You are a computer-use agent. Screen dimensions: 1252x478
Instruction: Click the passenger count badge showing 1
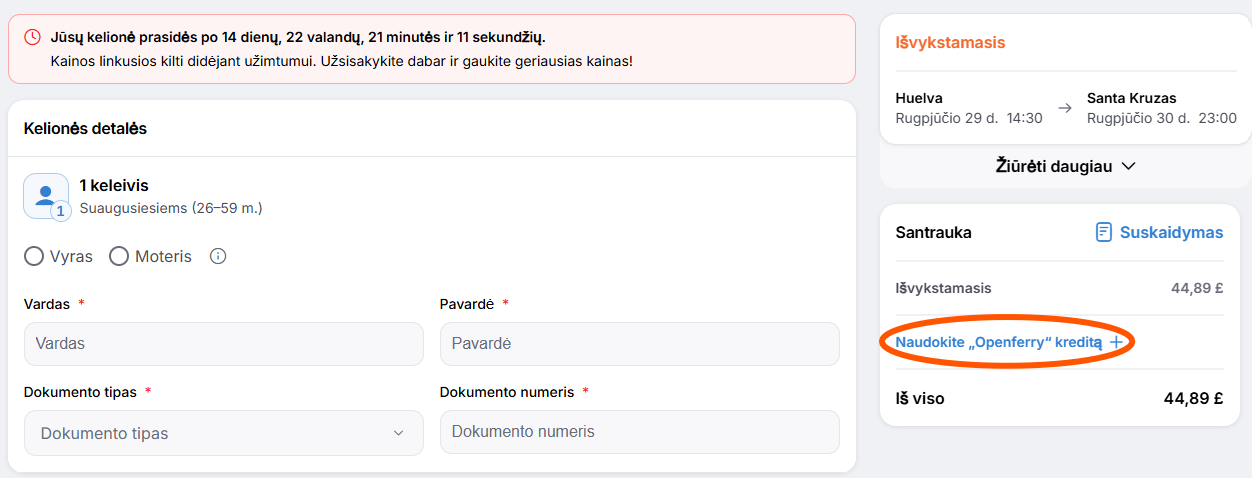point(60,210)
